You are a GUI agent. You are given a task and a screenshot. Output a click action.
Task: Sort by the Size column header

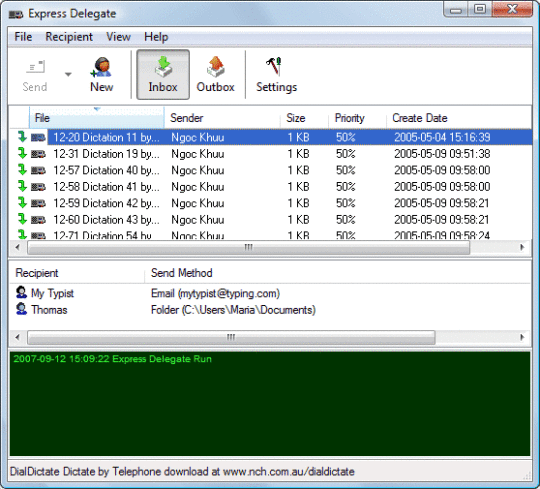coord(304,118)
